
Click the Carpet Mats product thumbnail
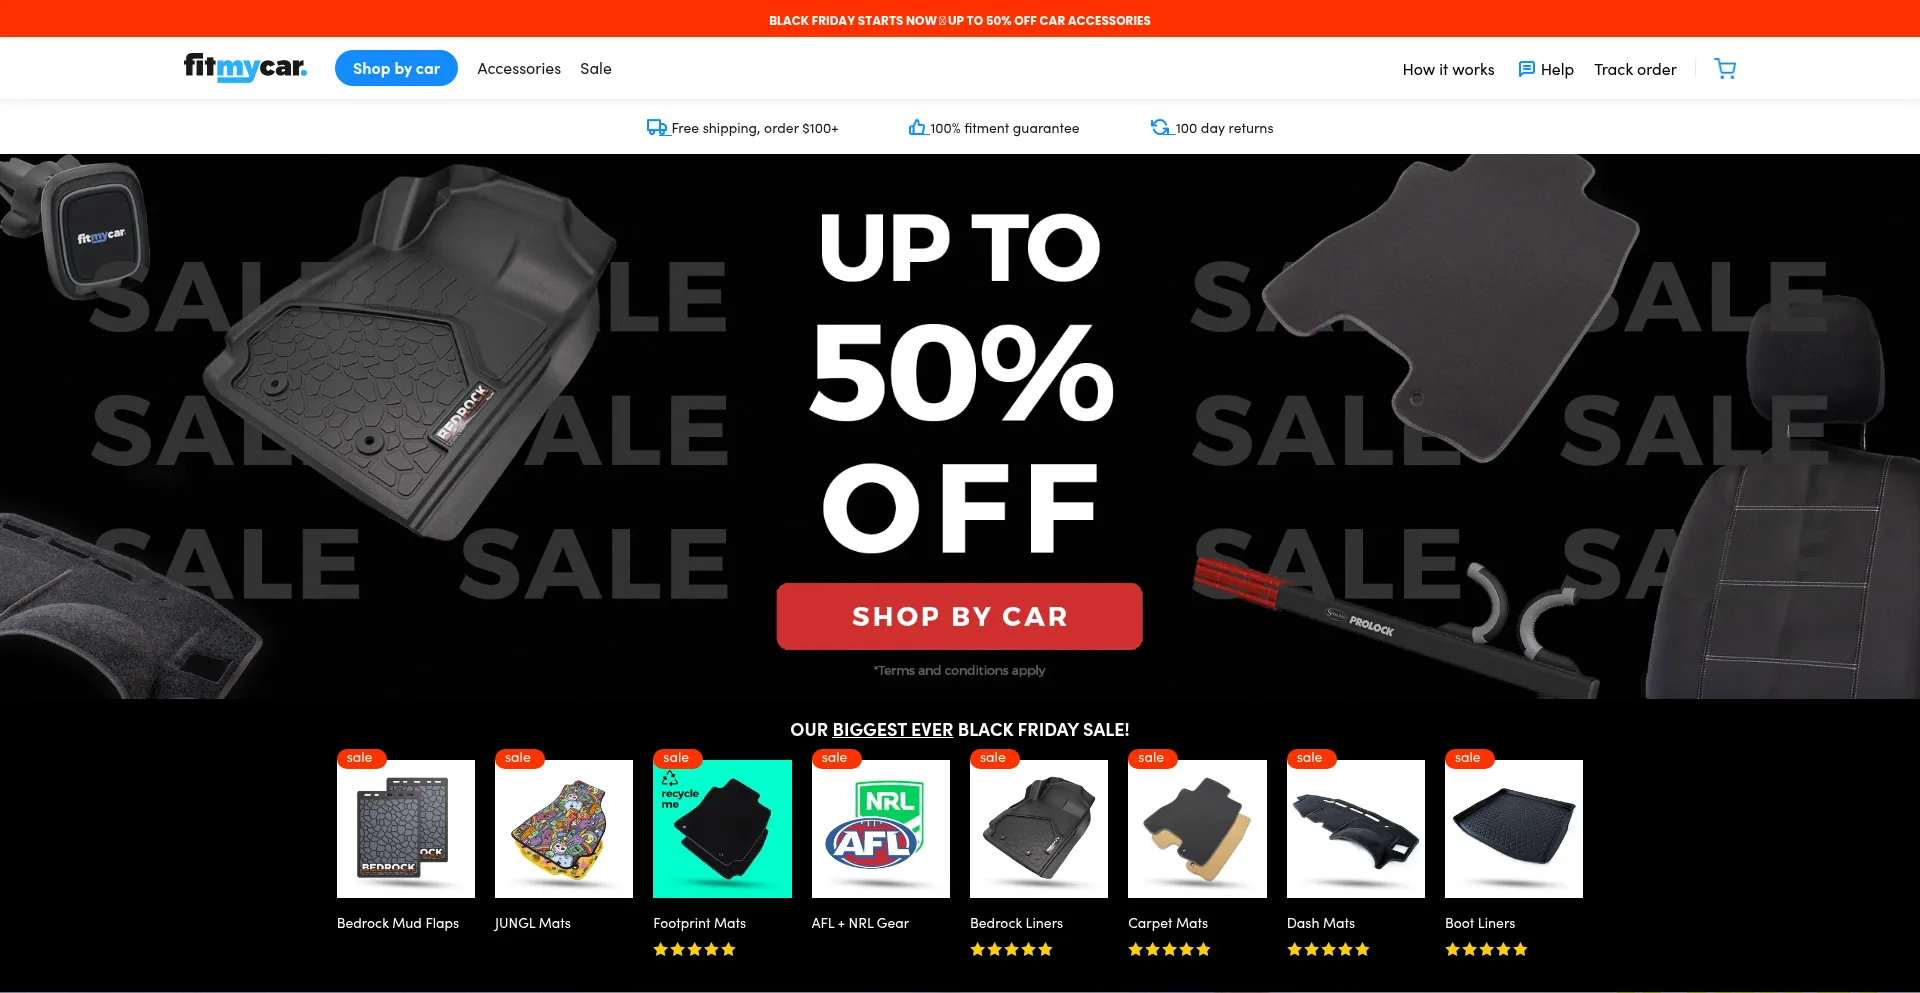(x=1197, y=829)
